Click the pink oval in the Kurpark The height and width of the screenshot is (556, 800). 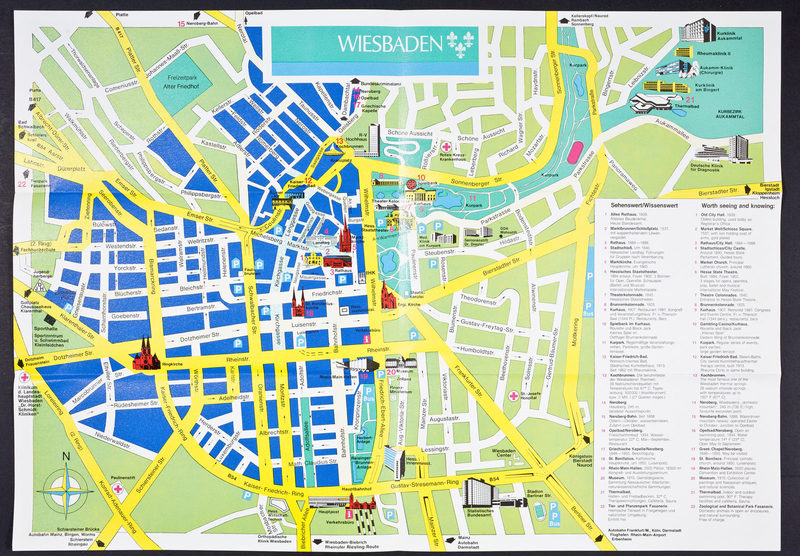(577, 152)
